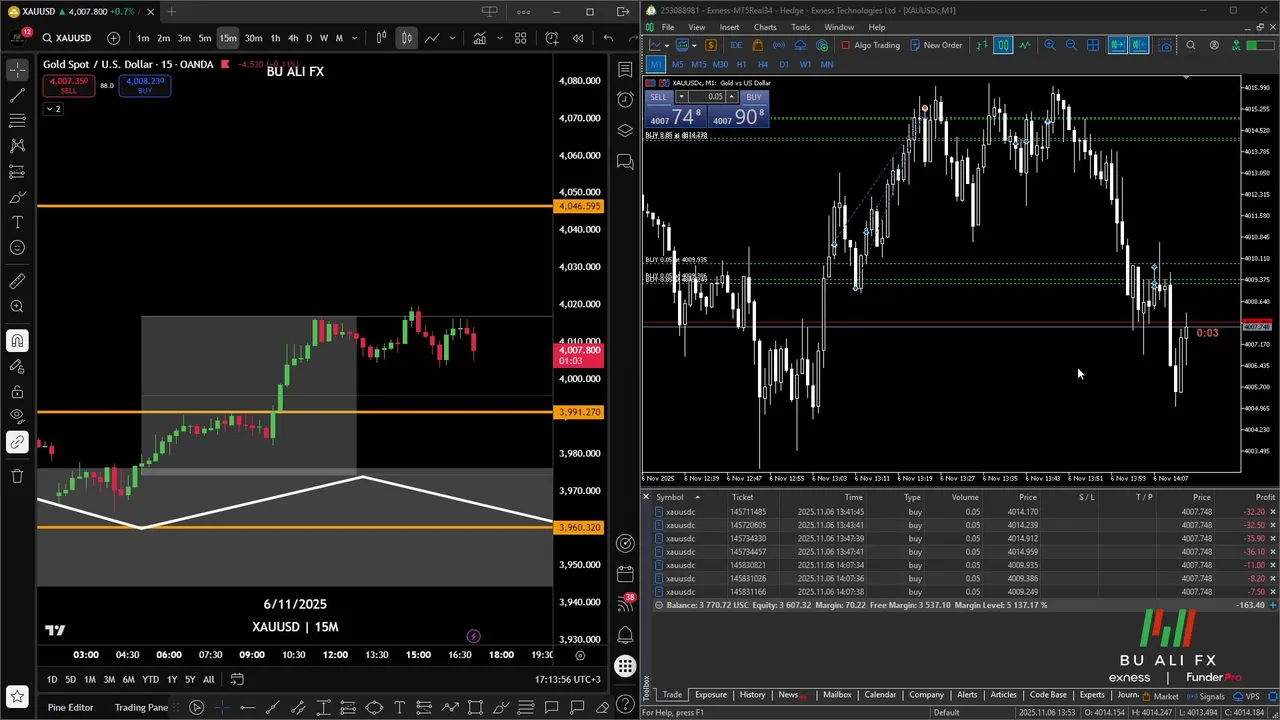Select the YTD date range button

[150, 679]
